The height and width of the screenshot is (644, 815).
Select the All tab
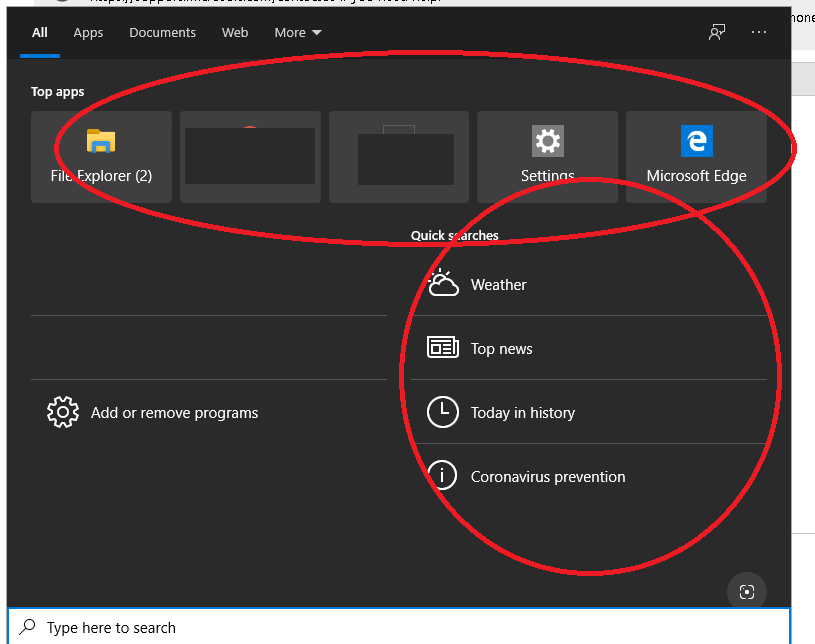(40, 32)
